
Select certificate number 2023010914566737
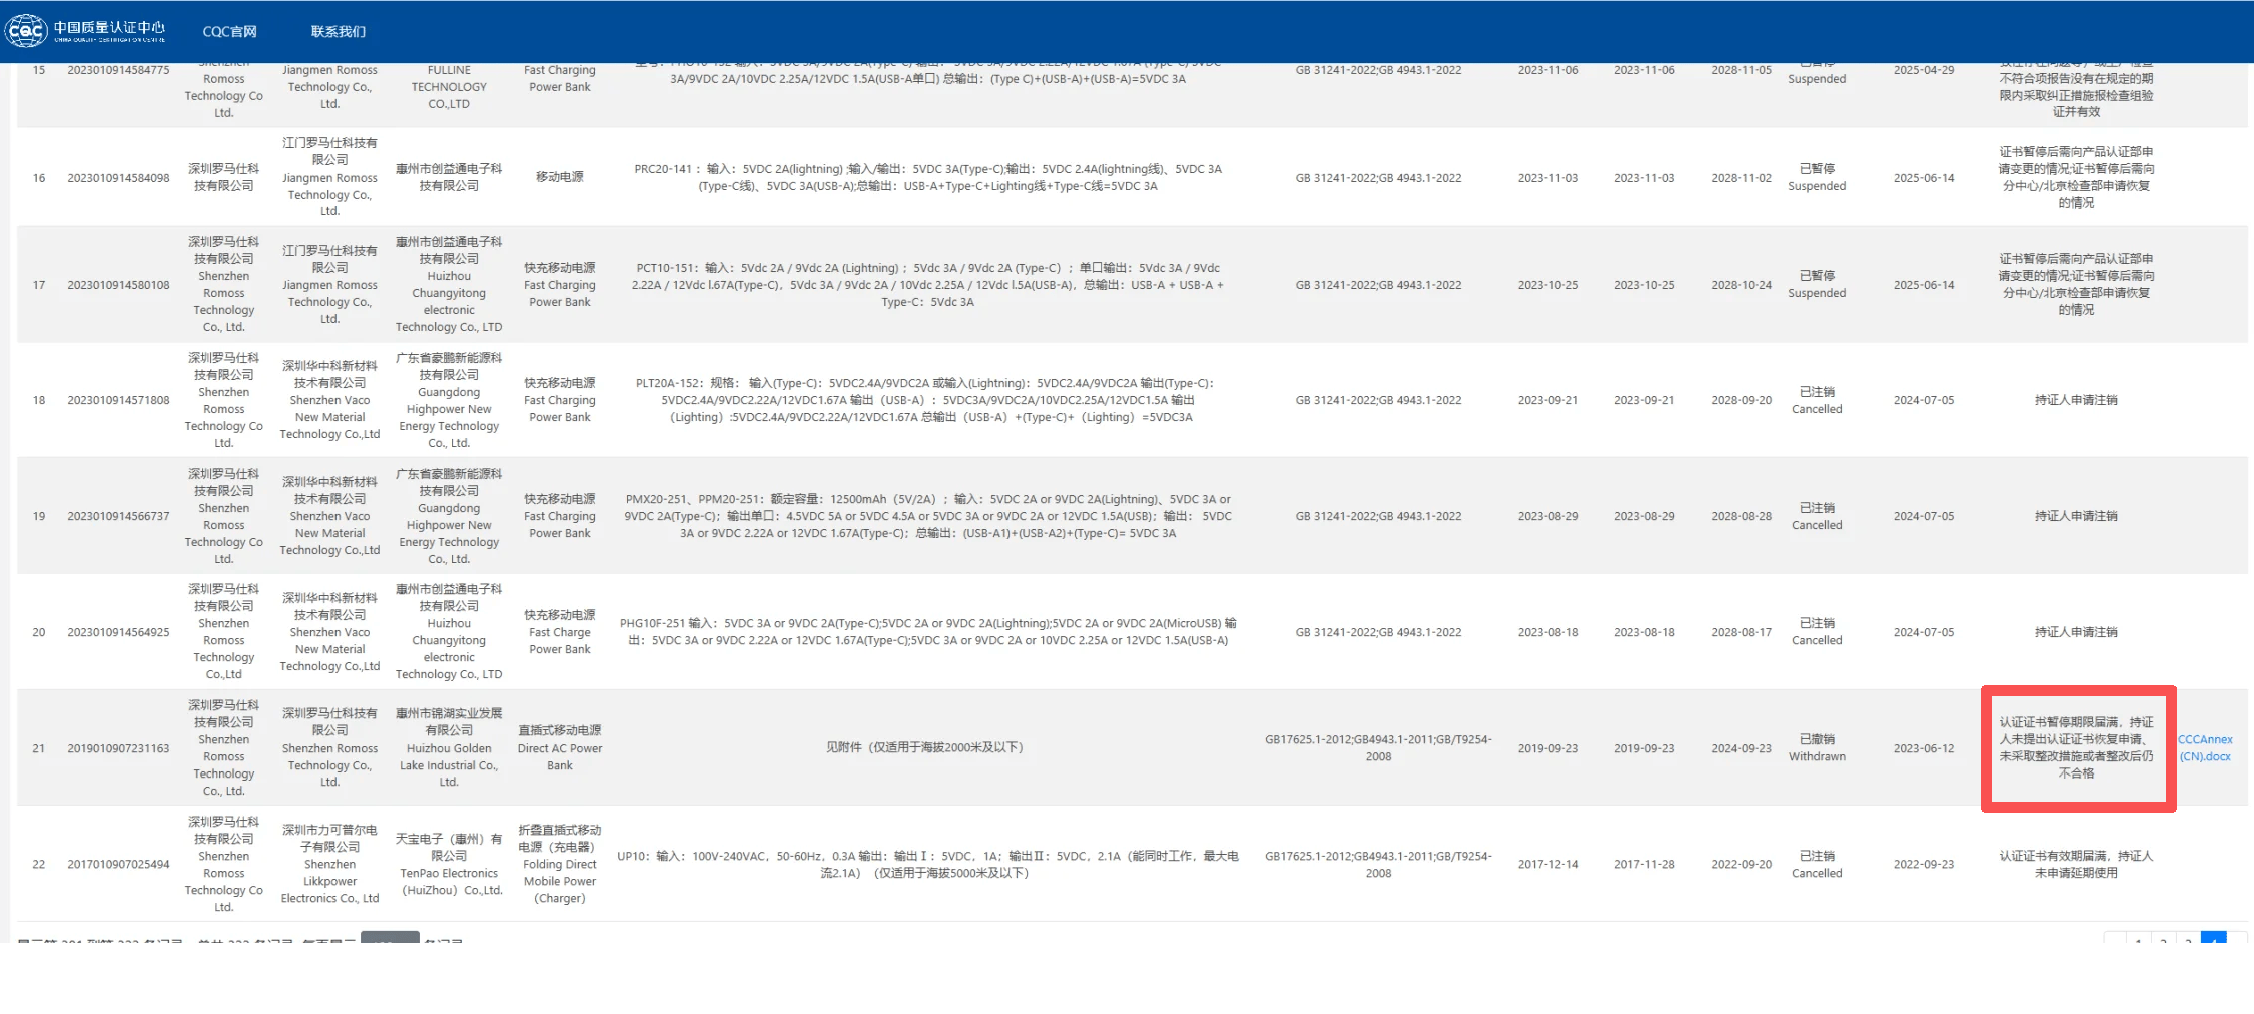click(118, 516)
